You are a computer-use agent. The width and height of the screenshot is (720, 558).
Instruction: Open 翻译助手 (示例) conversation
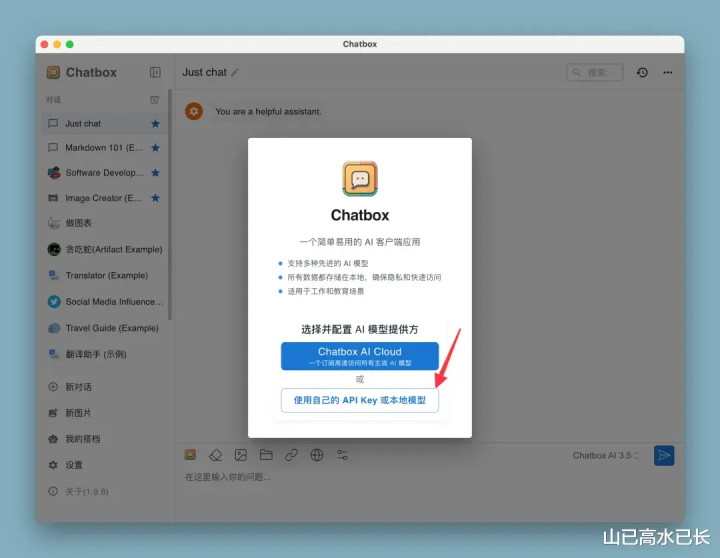(104, 354)
